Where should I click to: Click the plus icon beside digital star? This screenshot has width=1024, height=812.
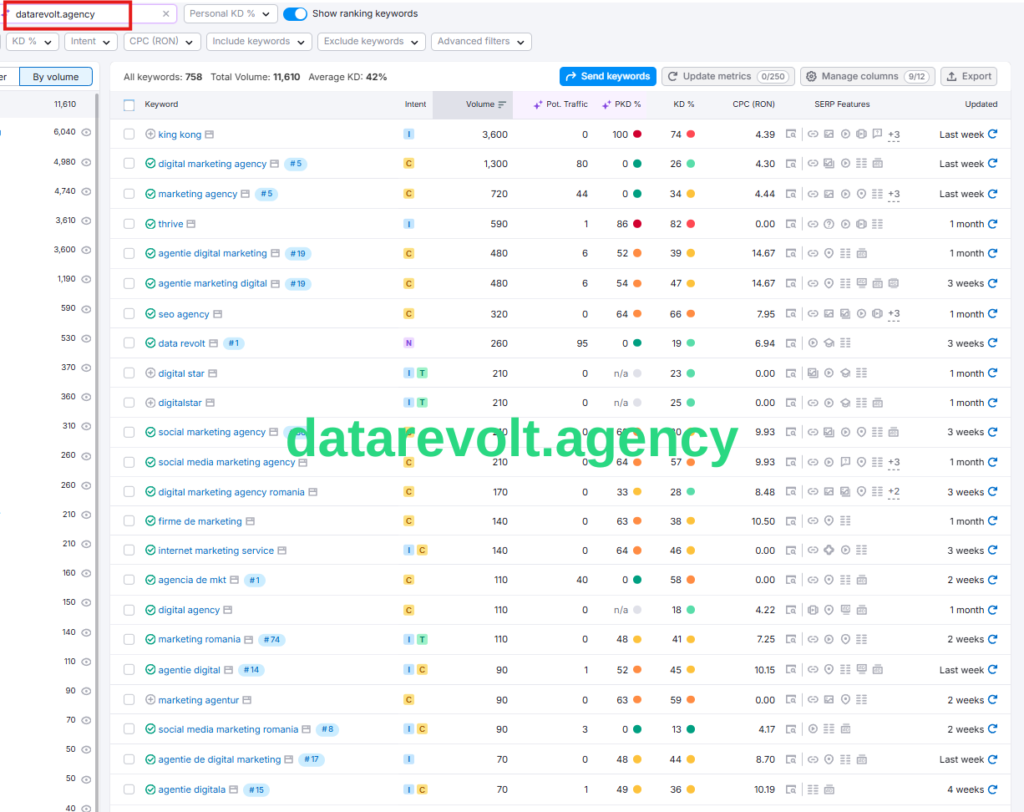tap(150, 373)
